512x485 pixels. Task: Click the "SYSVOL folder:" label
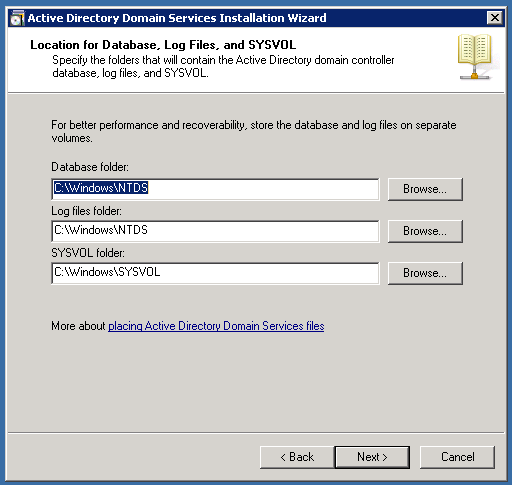pyautogui.click(x=88, y=253)
